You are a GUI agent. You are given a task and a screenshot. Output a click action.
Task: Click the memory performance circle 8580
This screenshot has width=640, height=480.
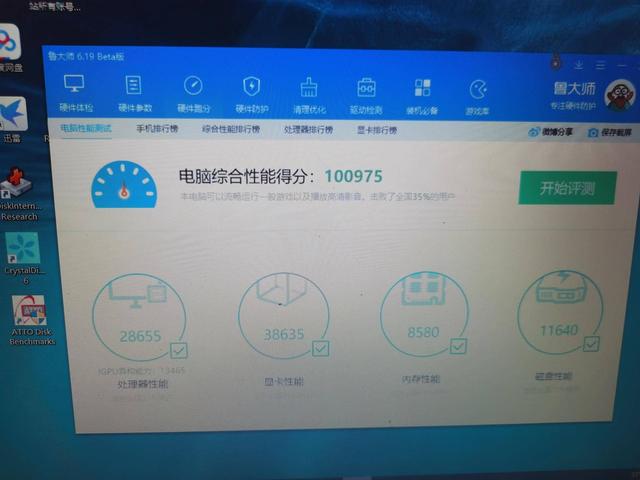point(424,313)
